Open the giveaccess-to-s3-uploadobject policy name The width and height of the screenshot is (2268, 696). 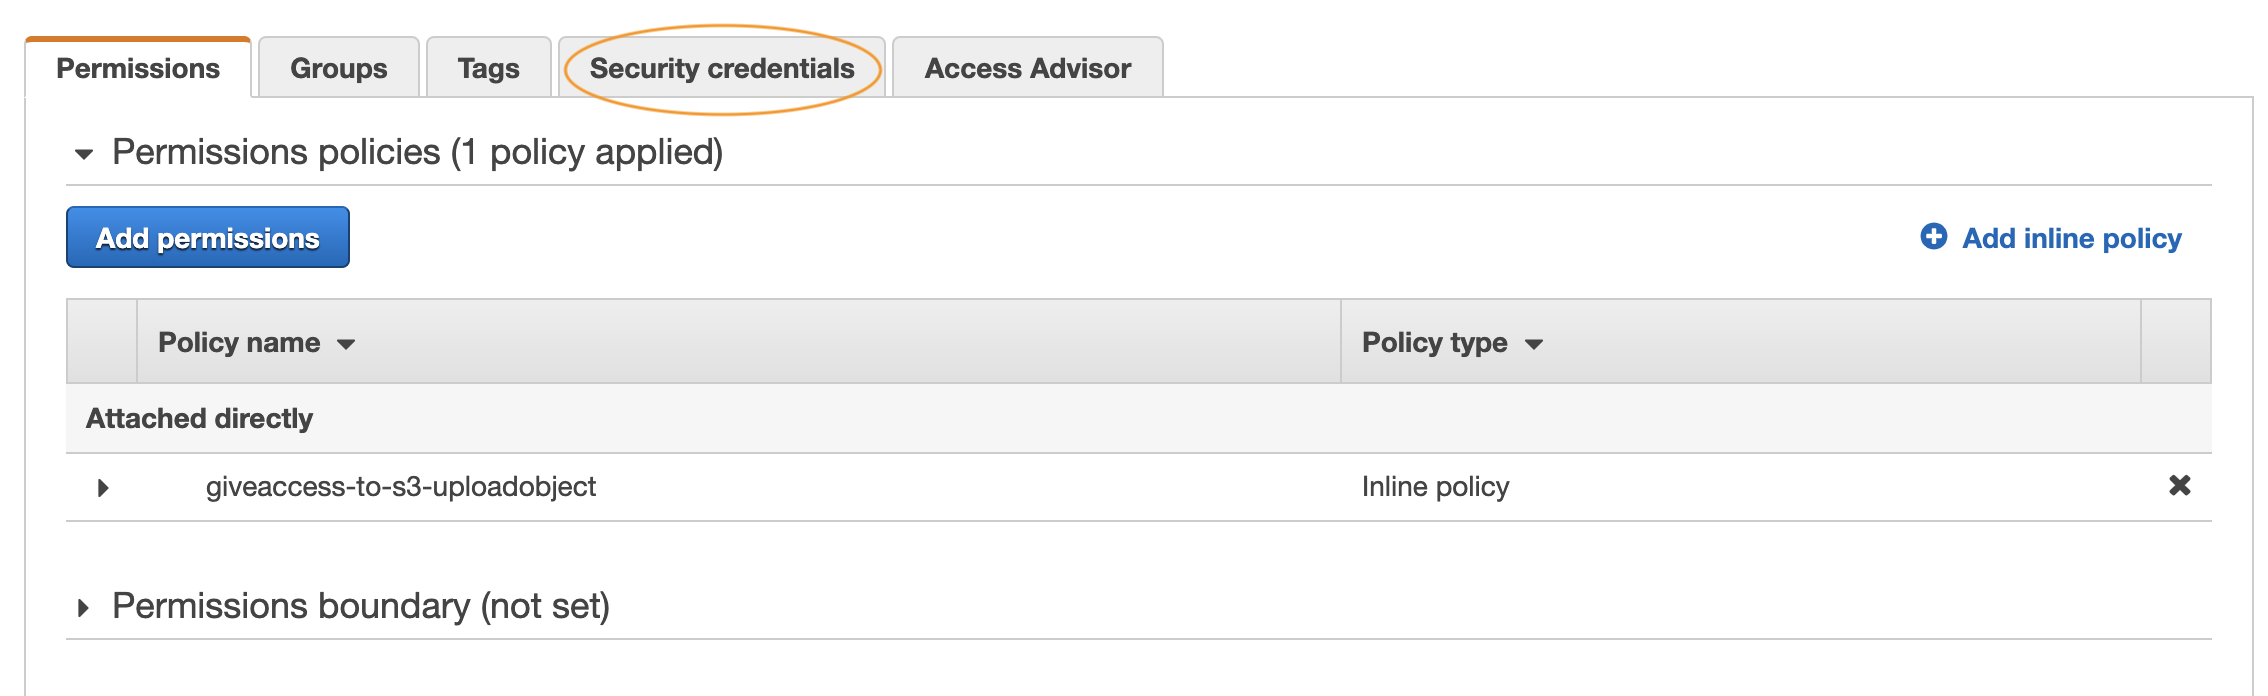coord(401,487)
